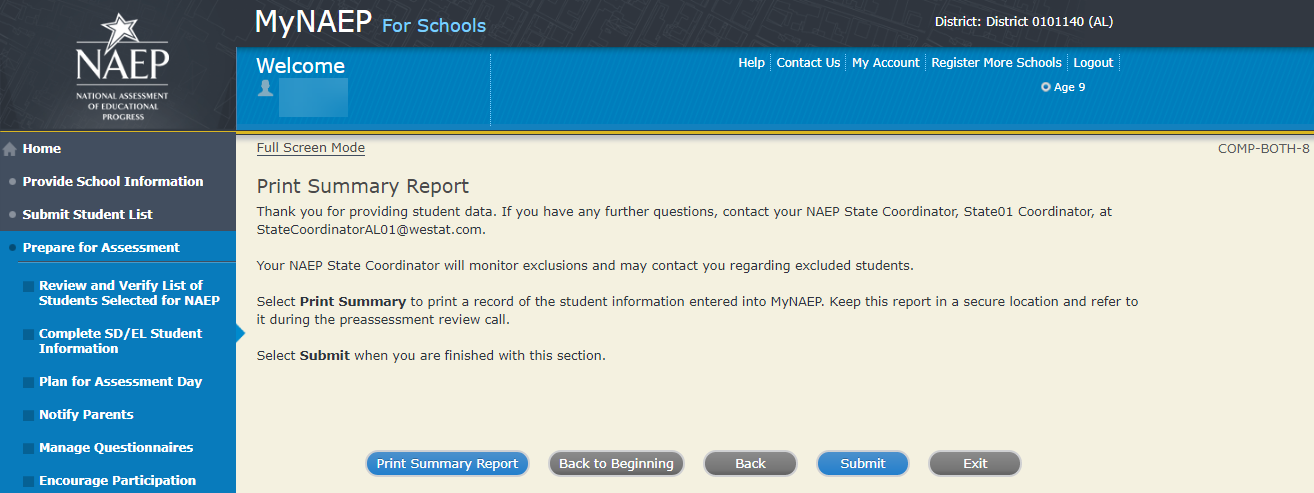Expand Provide School Information section

(x=113, y=181)
